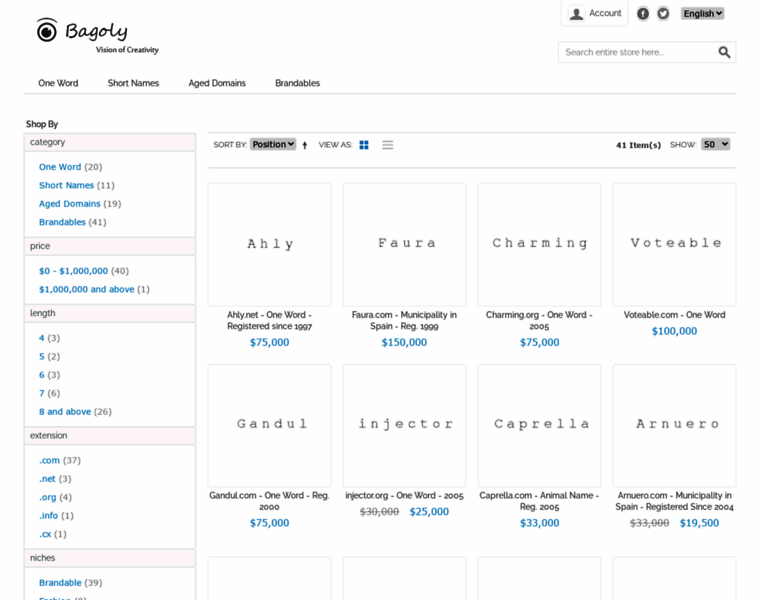Click the $25,000 injector sale price
Viewport: 760px width, 600px height.
[x=429, y=512]
